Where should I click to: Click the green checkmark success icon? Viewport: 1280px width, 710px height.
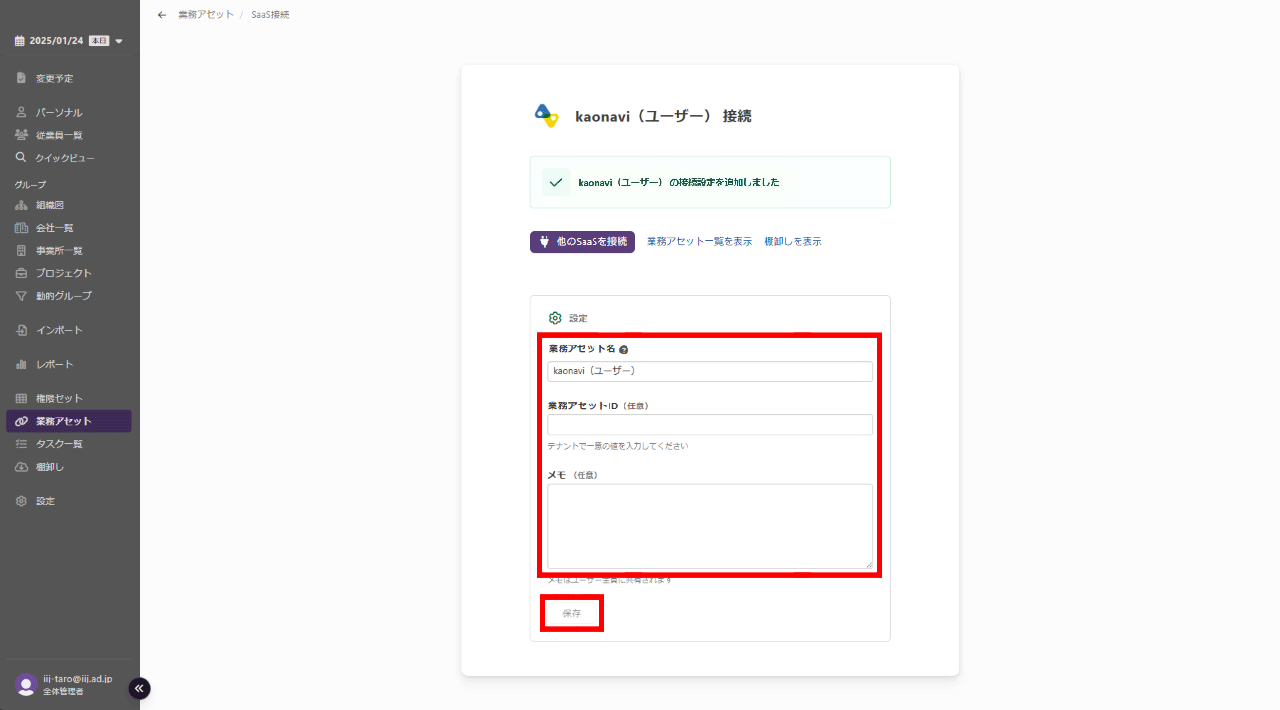tap(556, 182)
